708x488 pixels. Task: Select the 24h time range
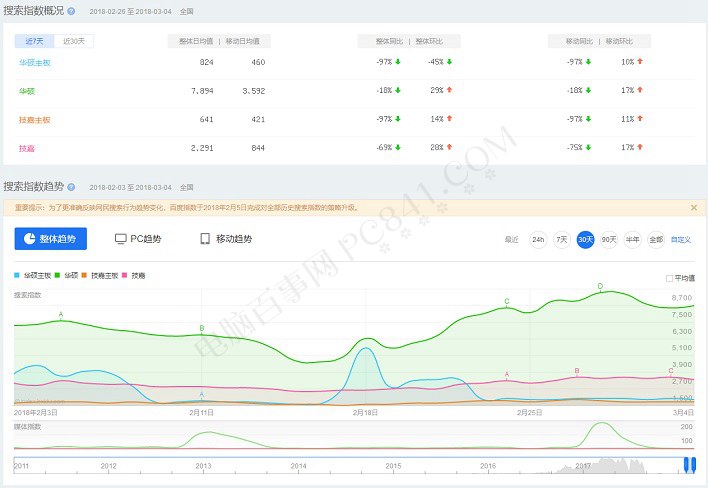(x=538, y=240)
